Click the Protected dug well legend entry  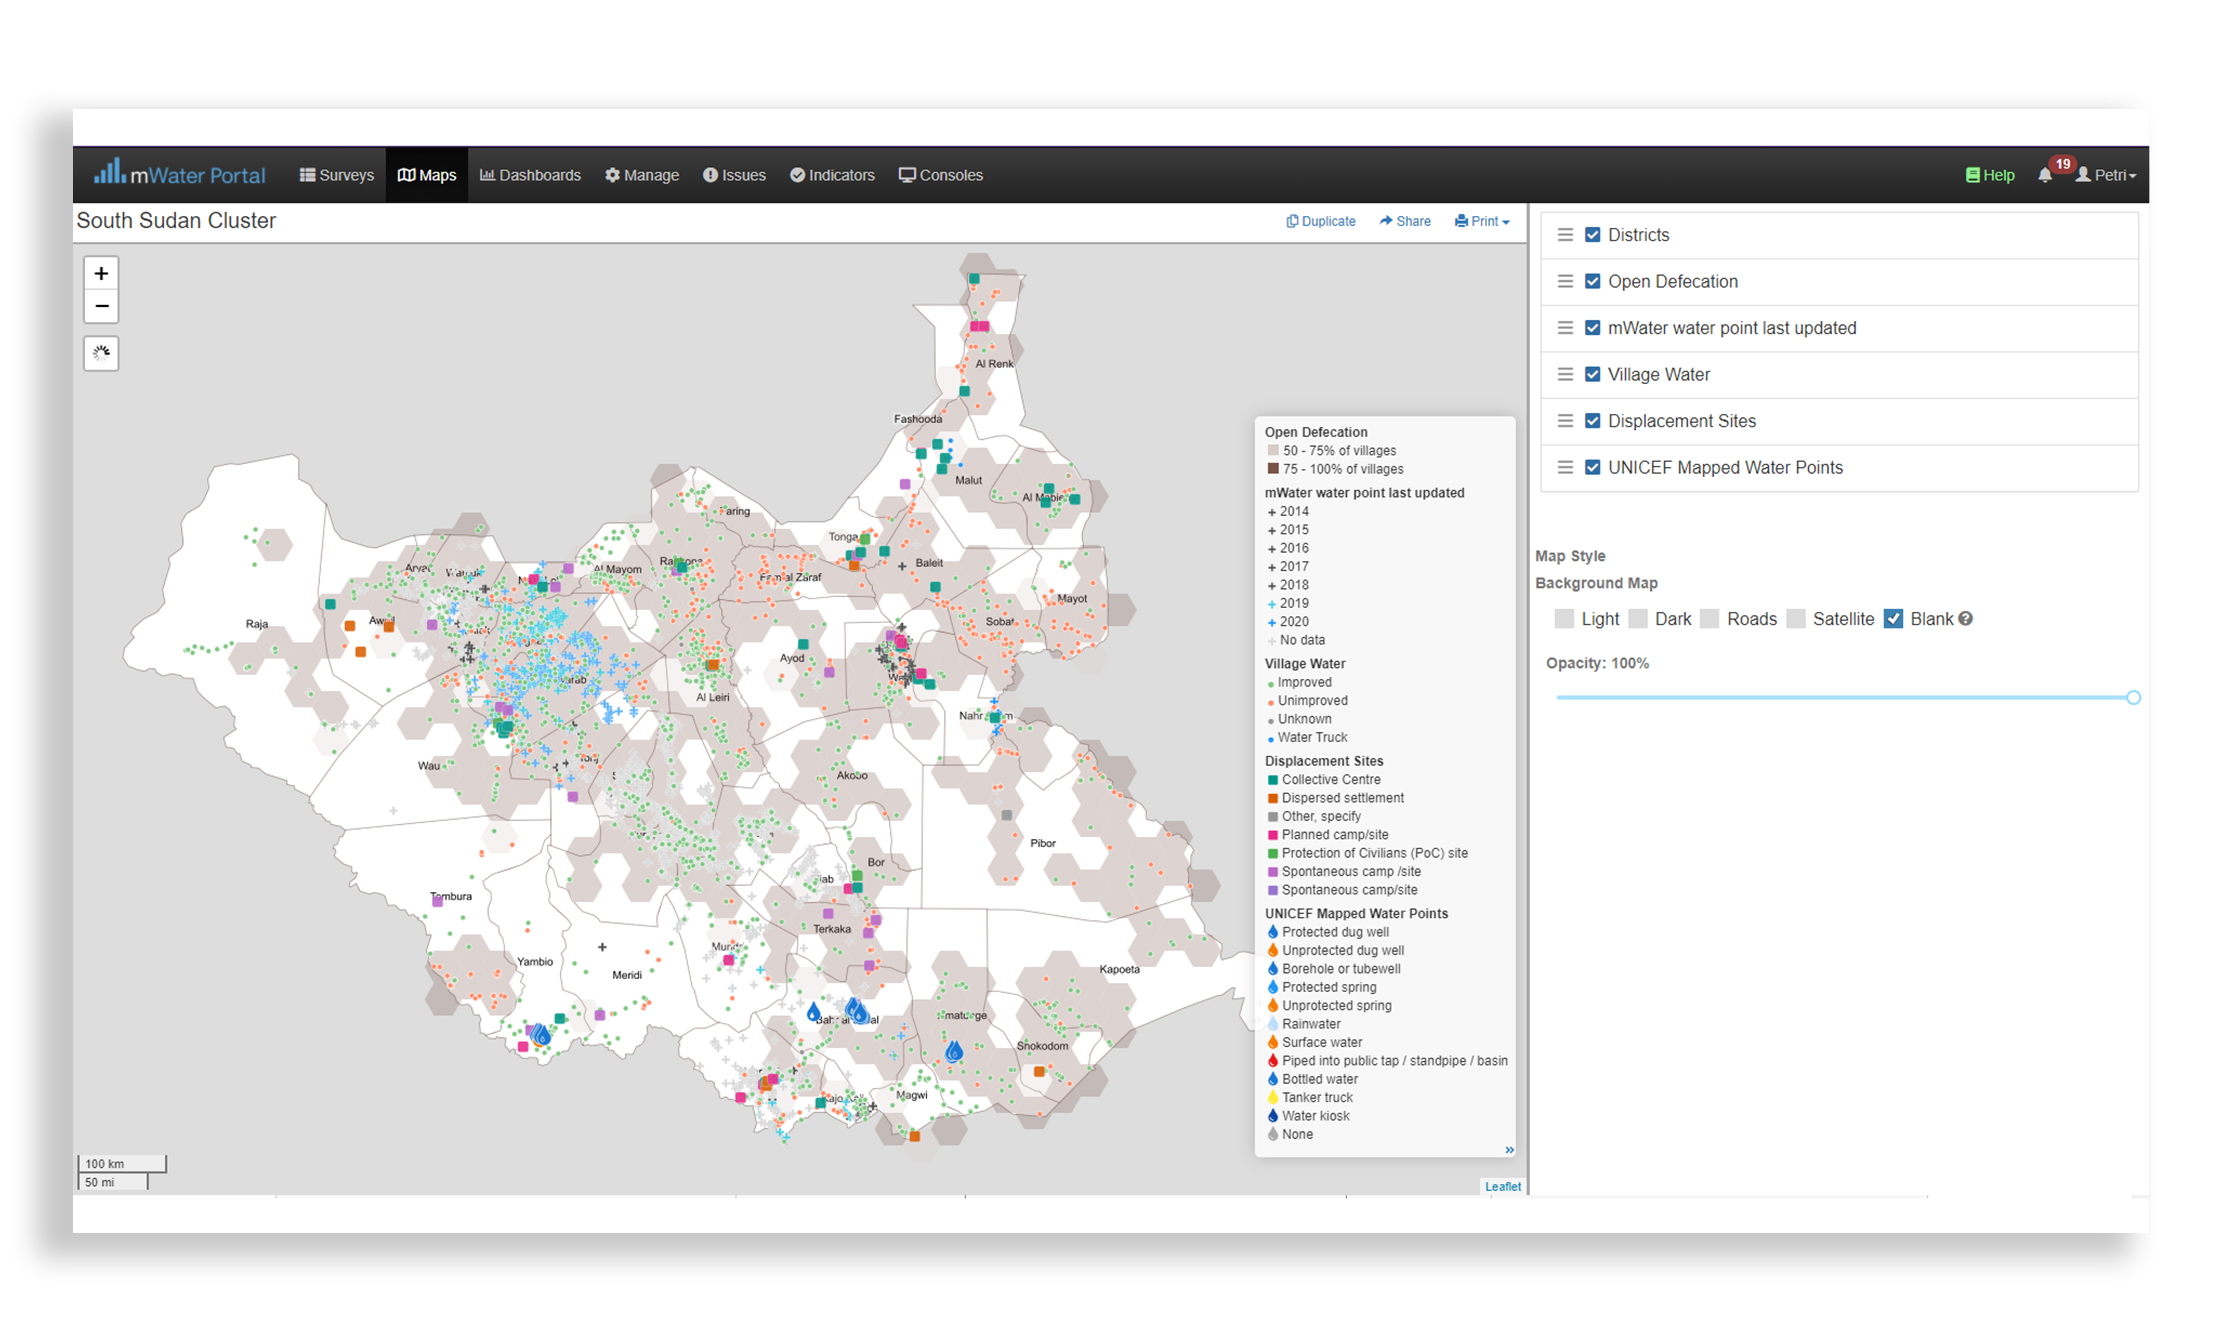1328,932
